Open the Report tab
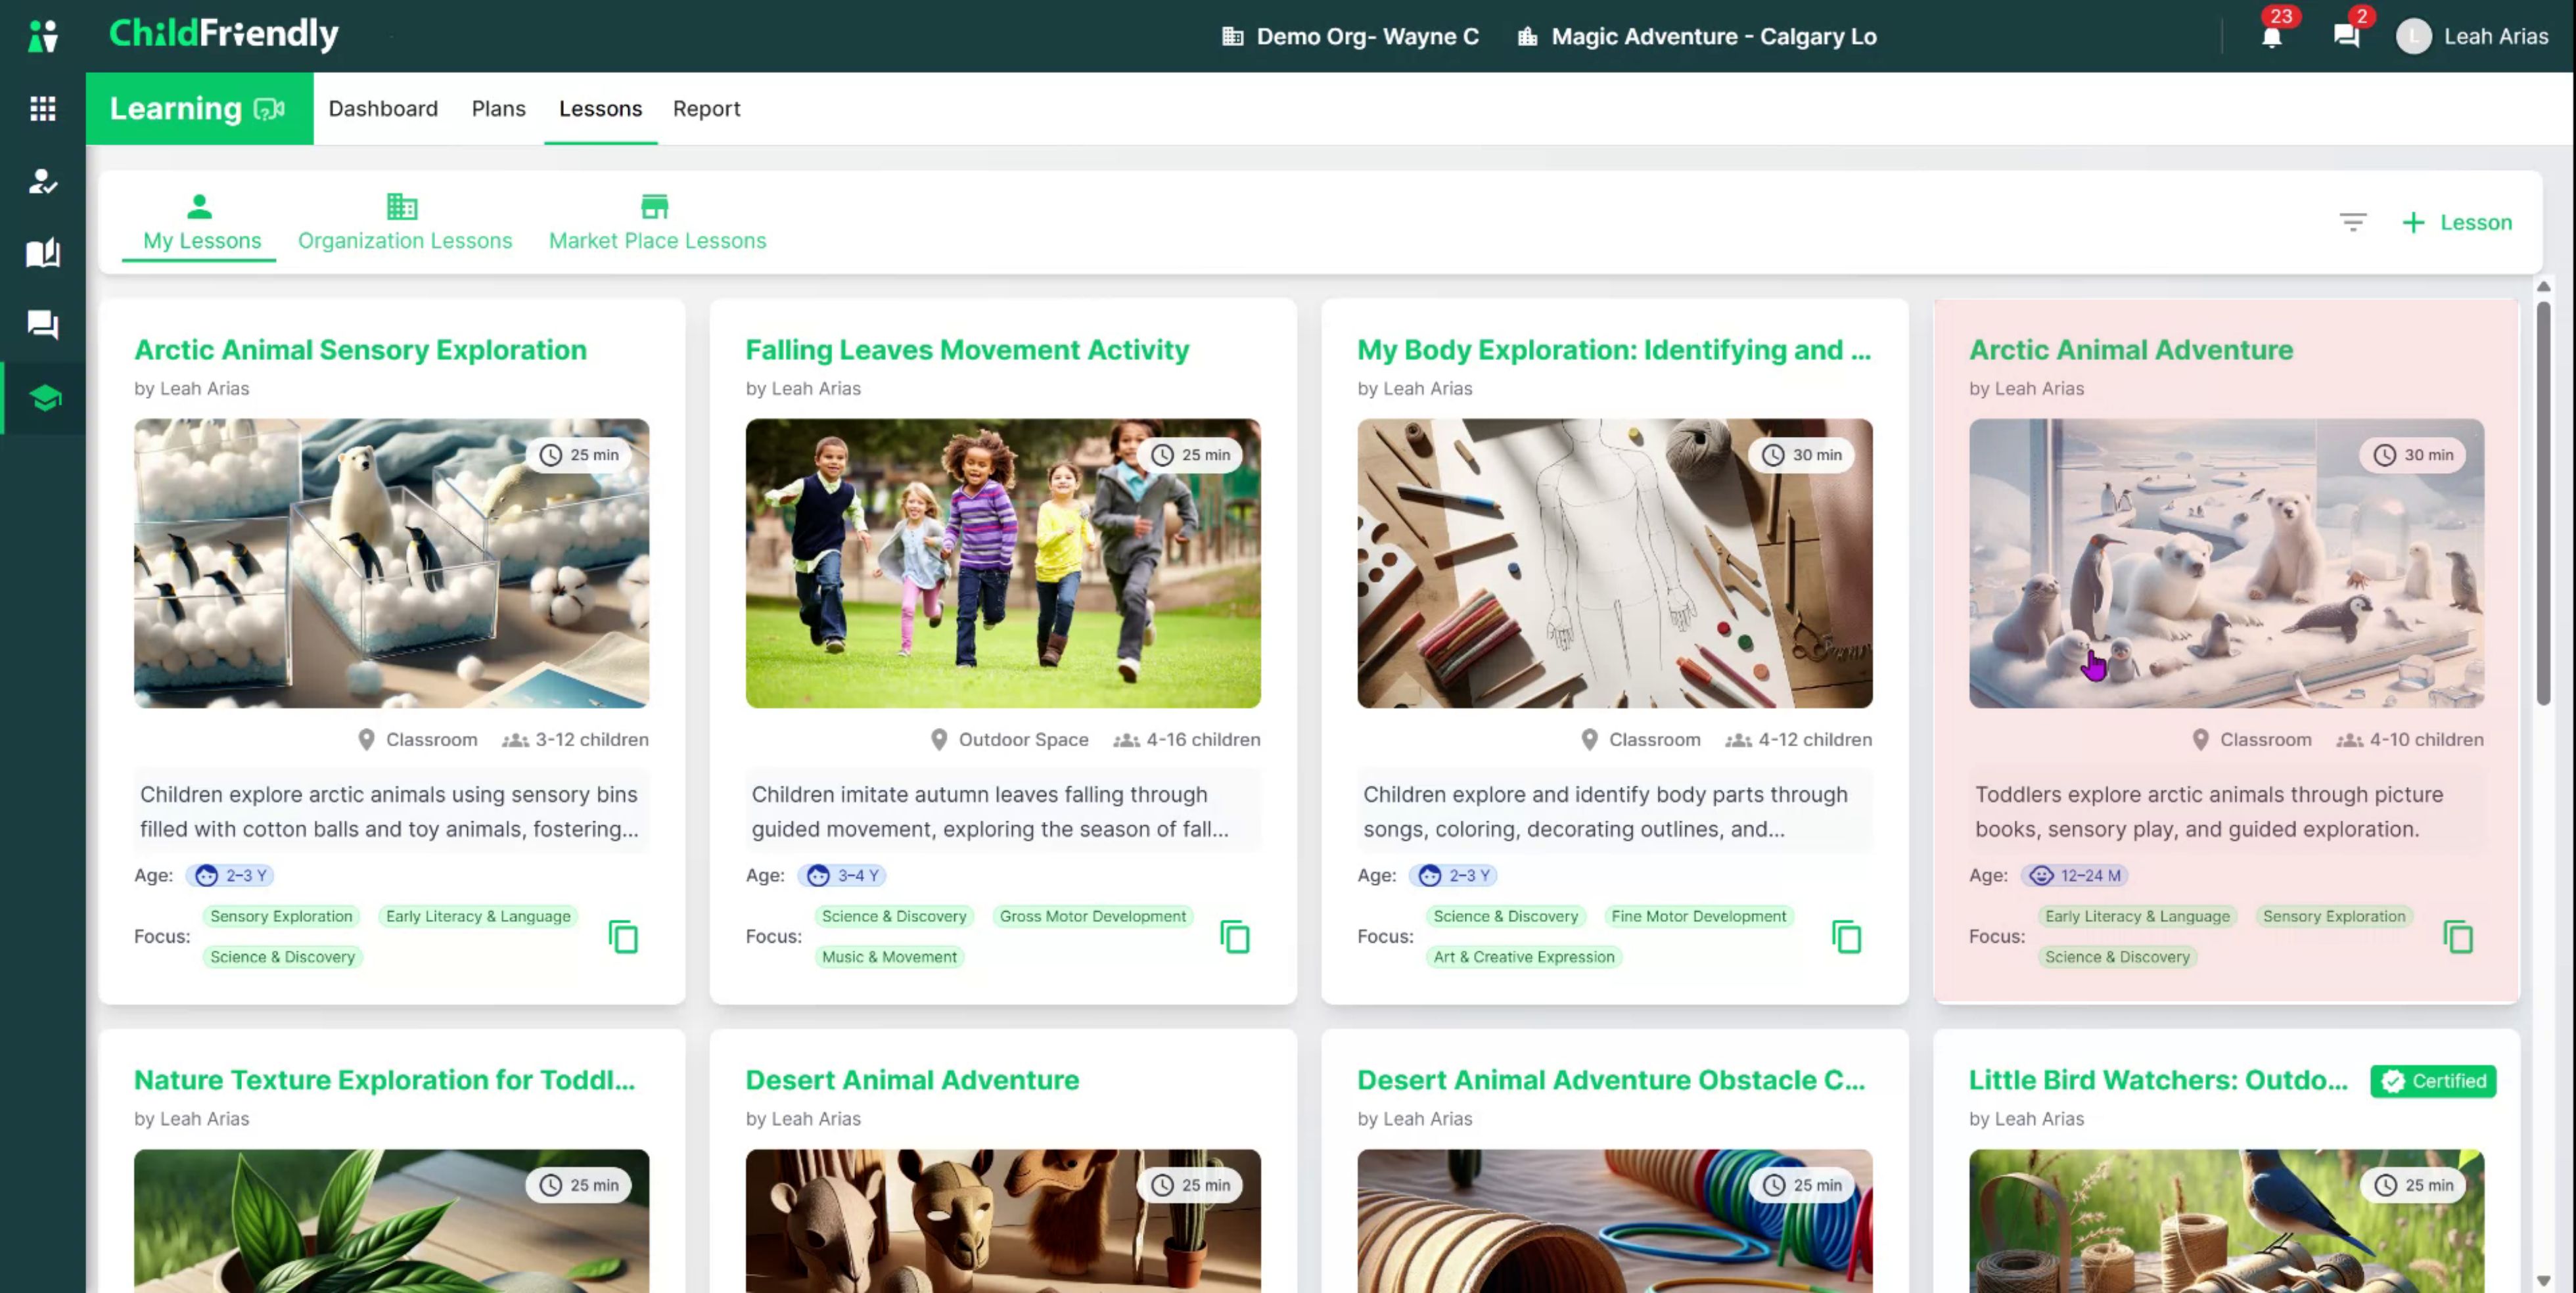This screenshot has height=1293, width=2576. tap(706, 109)
